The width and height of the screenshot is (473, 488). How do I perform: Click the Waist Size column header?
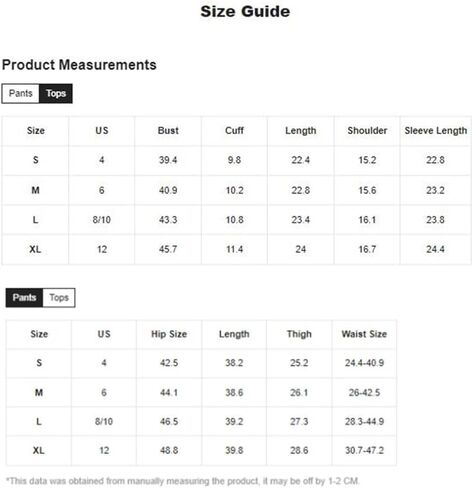click(364, 334)
